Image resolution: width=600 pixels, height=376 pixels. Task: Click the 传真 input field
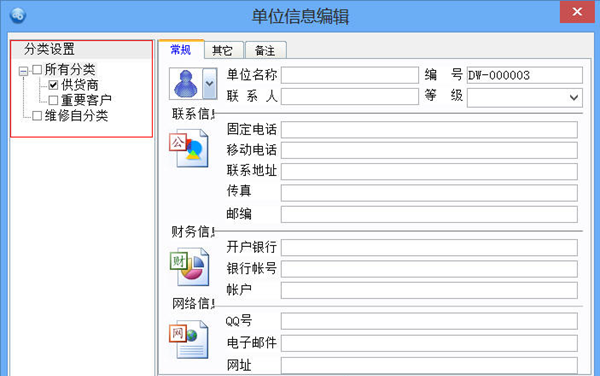[429, 193]
